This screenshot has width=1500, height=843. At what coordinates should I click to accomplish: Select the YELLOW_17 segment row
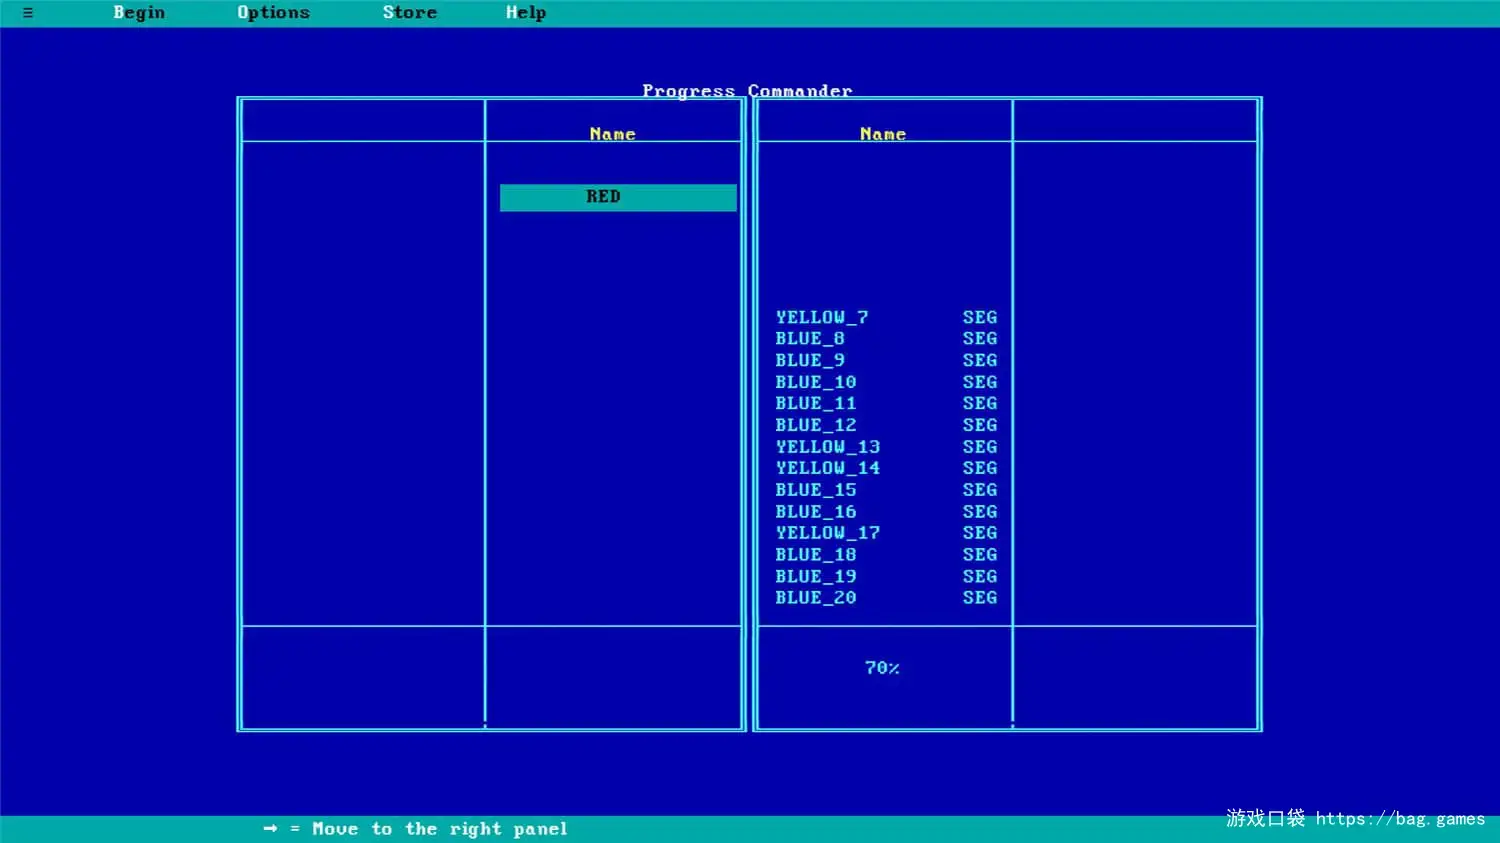click(x=886, y=533)
